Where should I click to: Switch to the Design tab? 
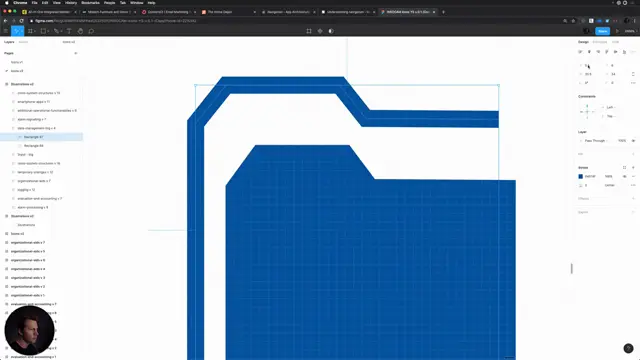[x=583, y=42]
